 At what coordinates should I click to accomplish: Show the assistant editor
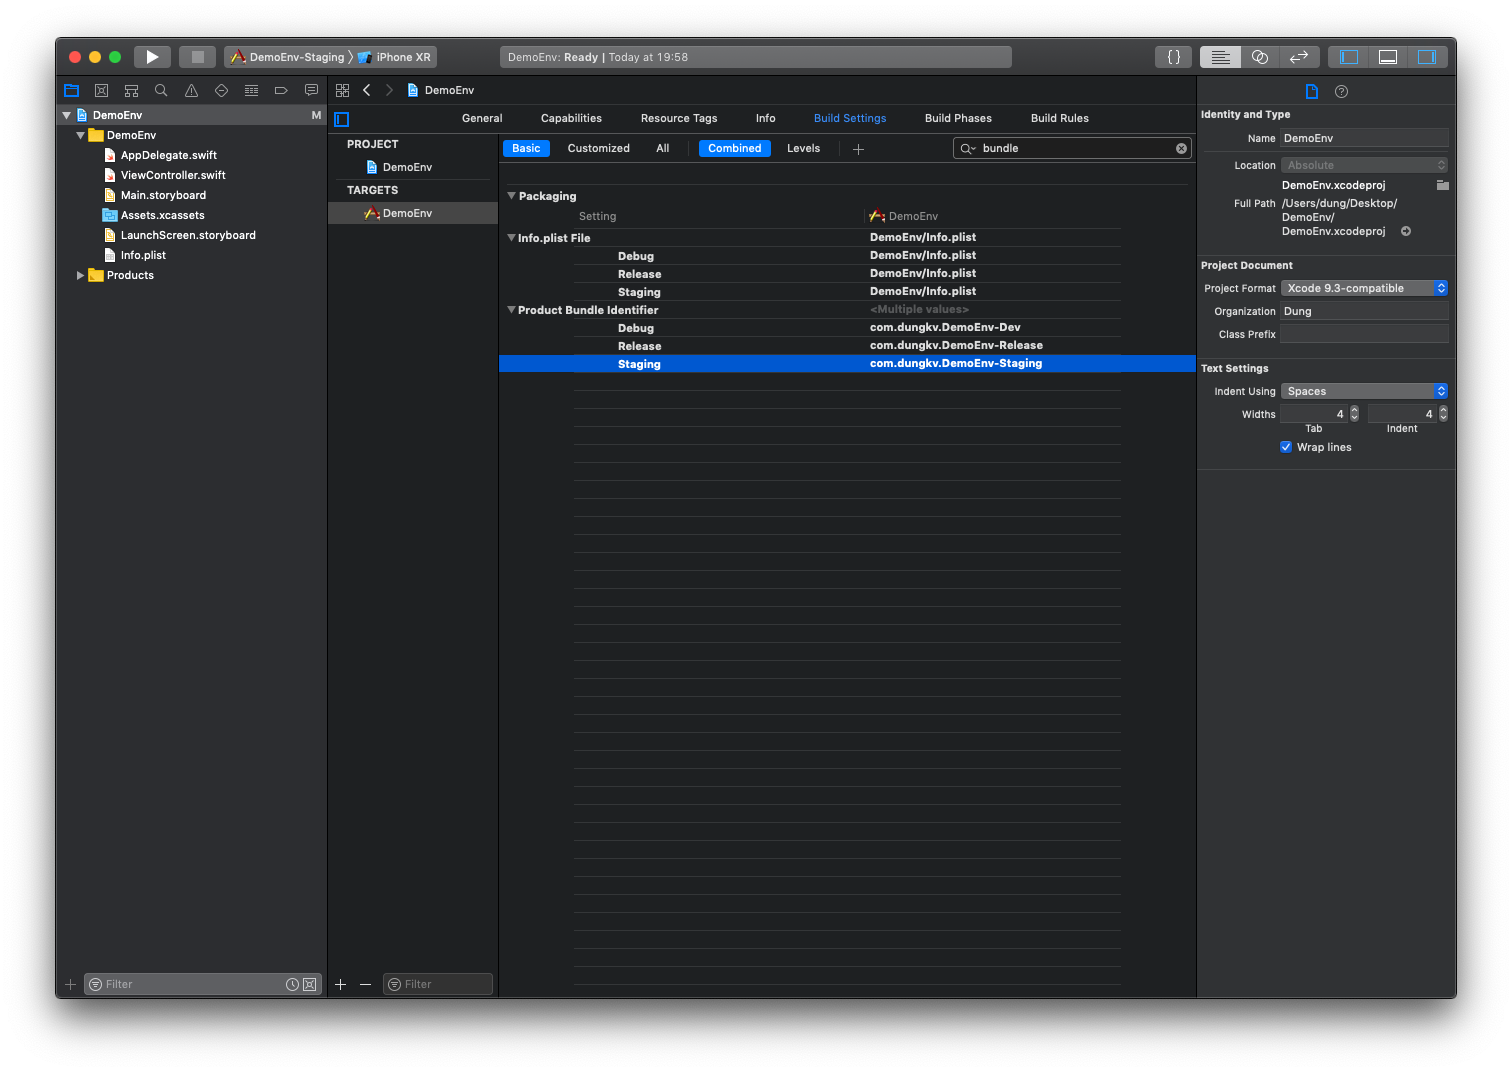(x=1260, y=57)
